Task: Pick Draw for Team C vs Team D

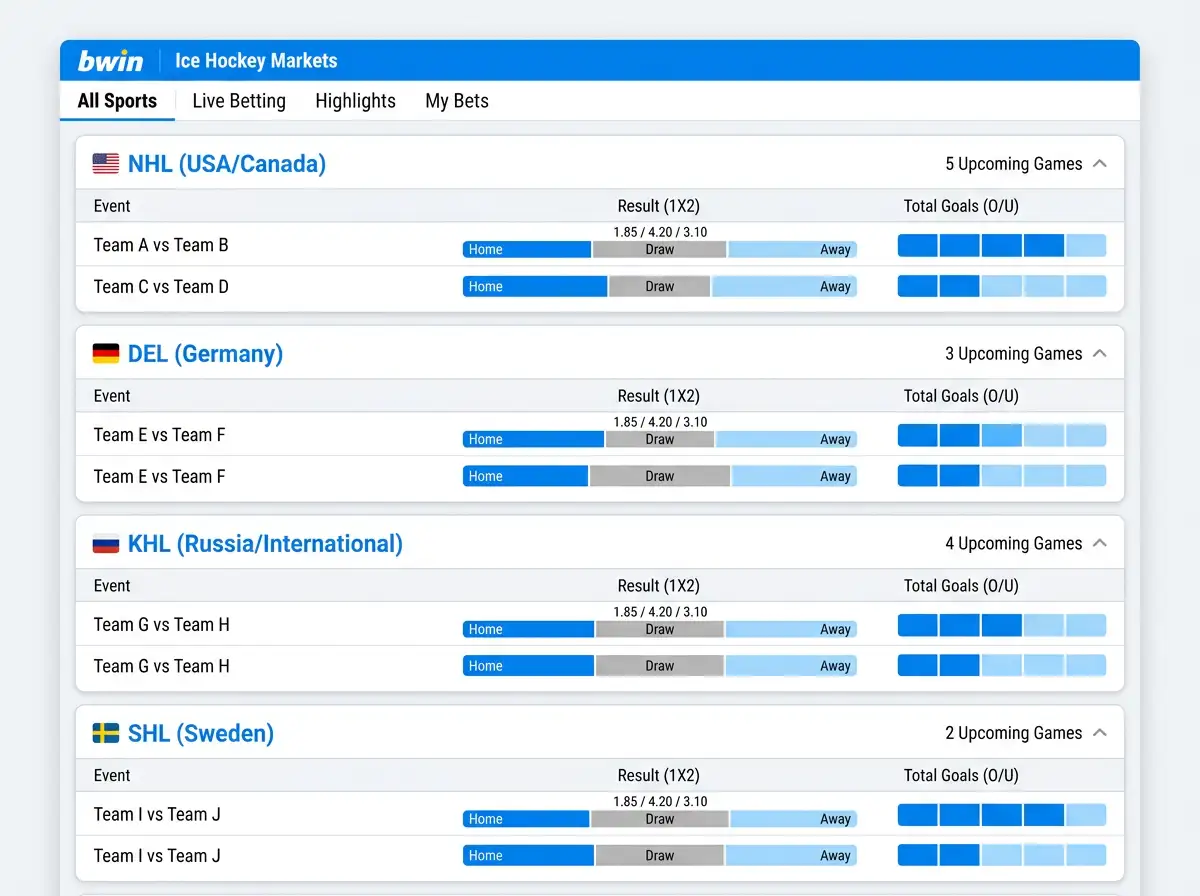Action: pos(660,287)
